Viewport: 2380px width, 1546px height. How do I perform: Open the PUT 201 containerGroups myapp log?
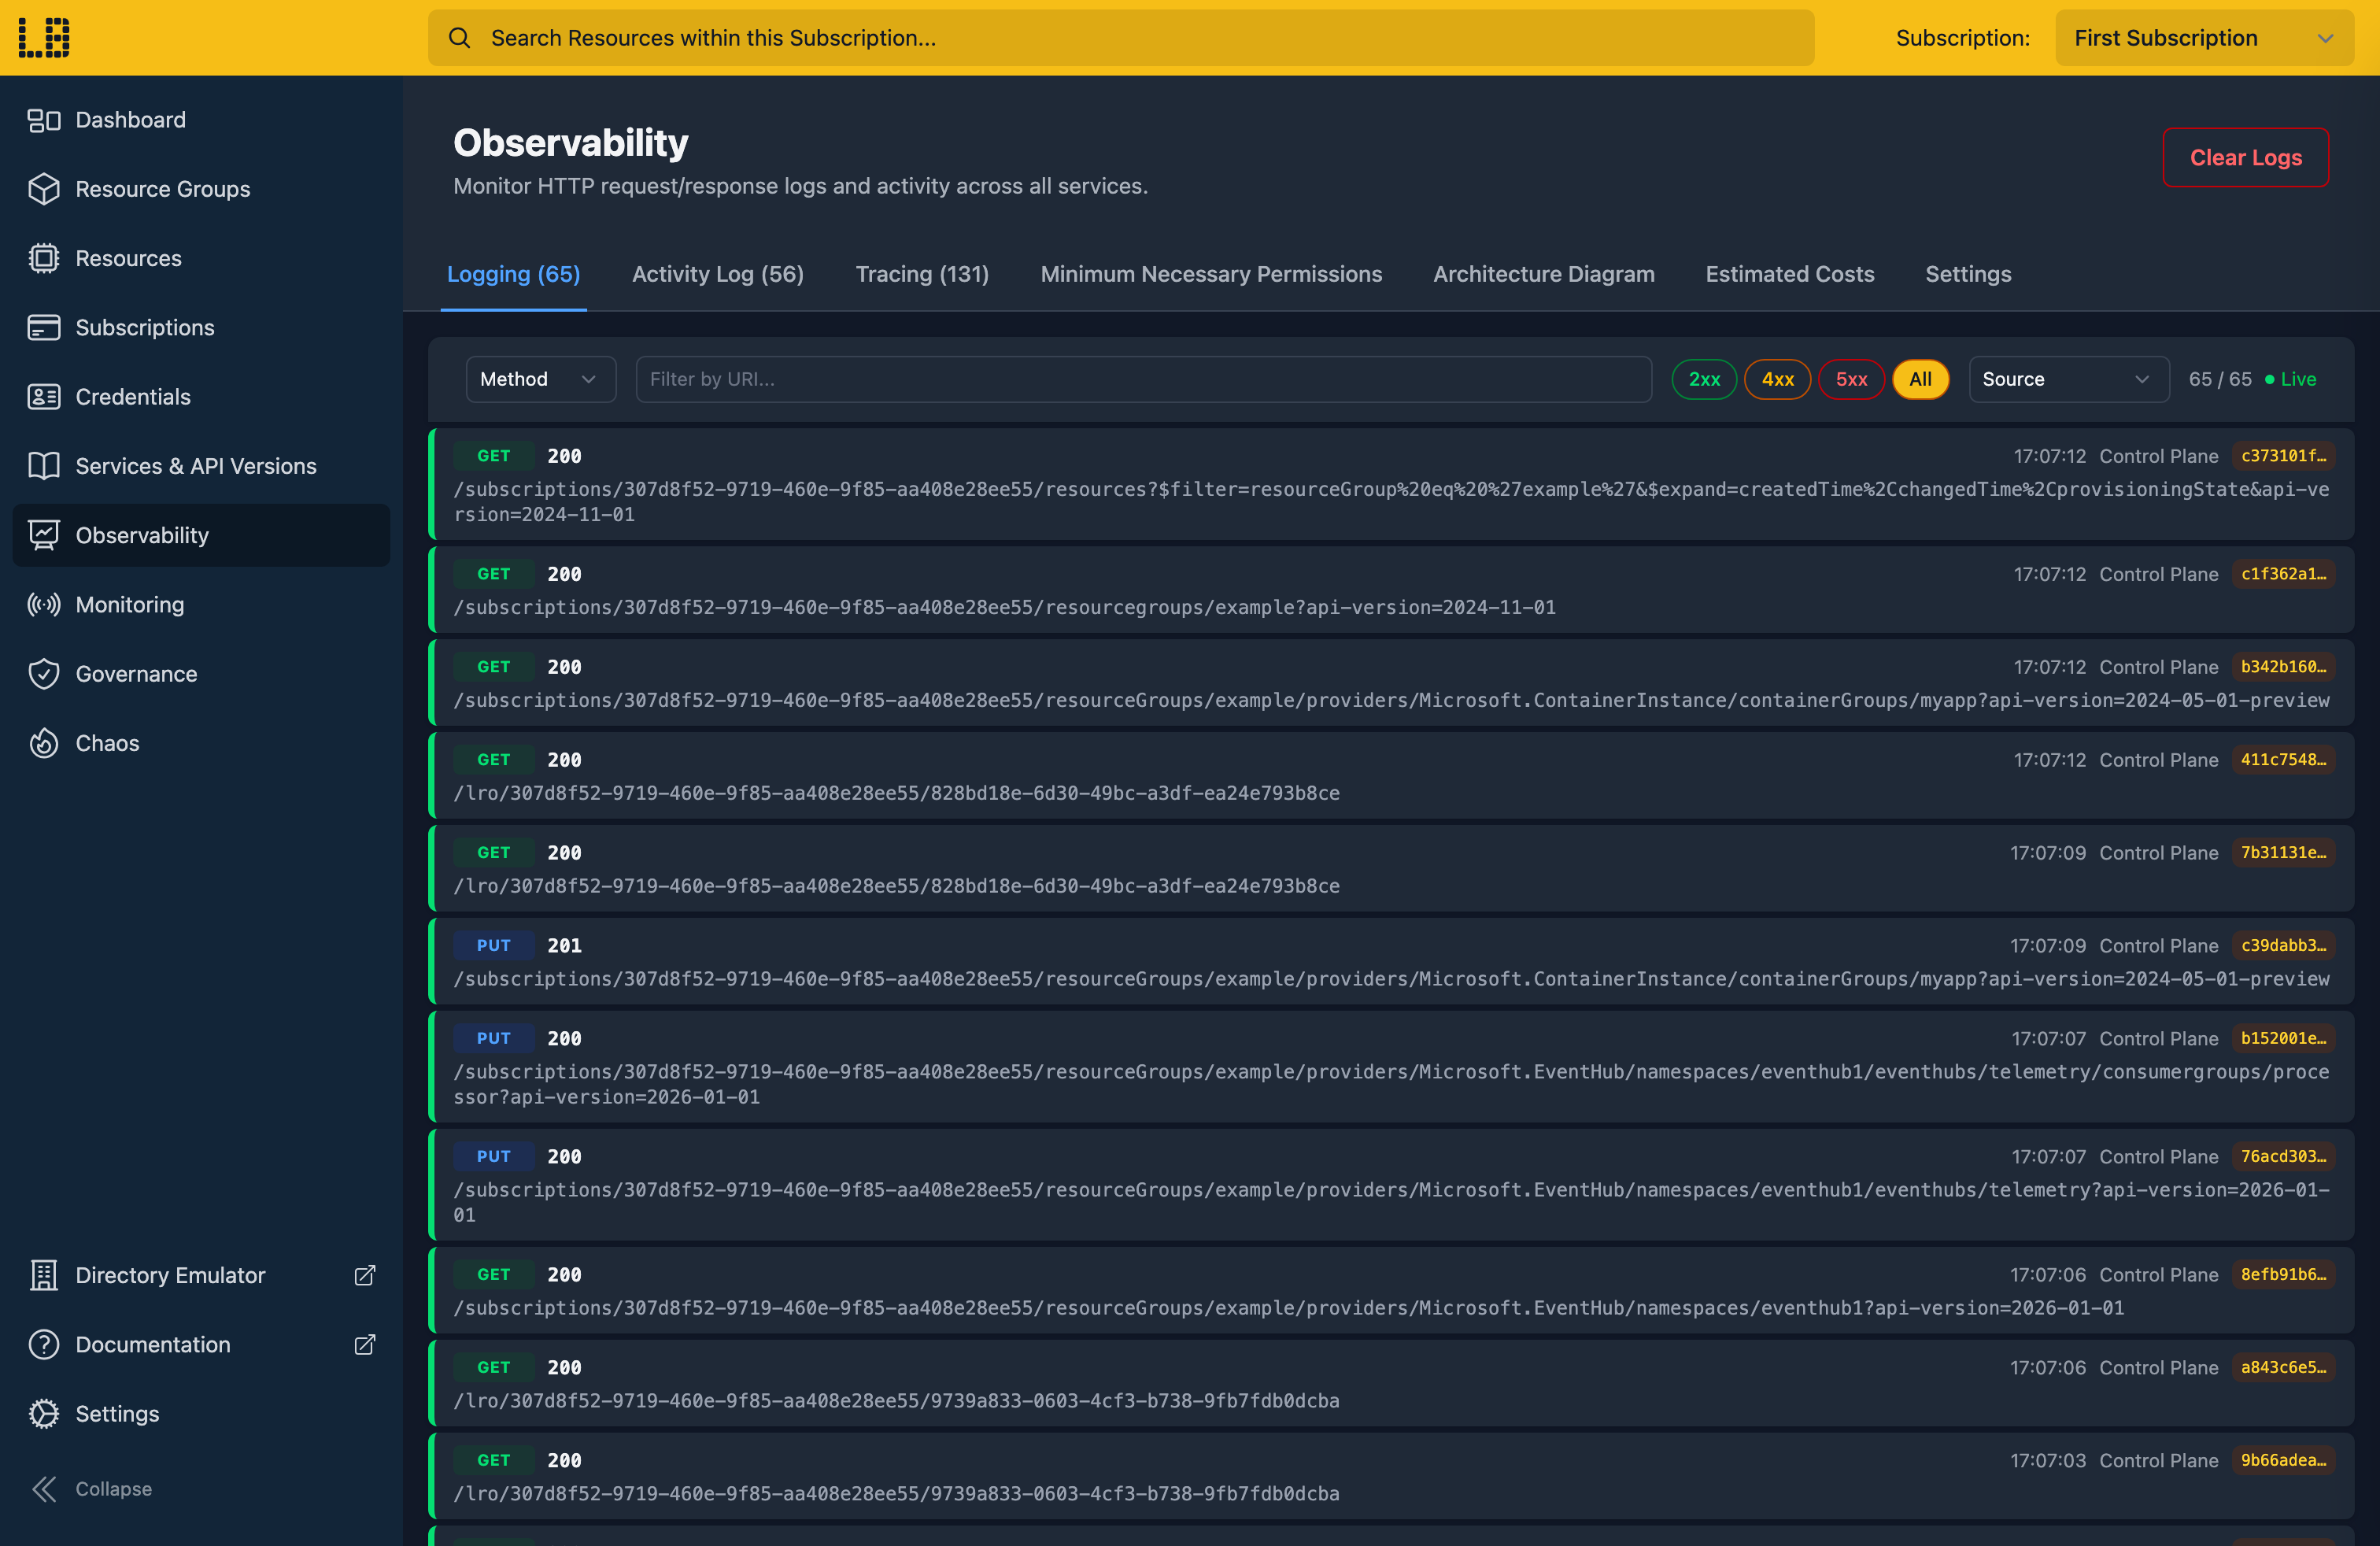pyautogui.click(x=1390, y=961)
